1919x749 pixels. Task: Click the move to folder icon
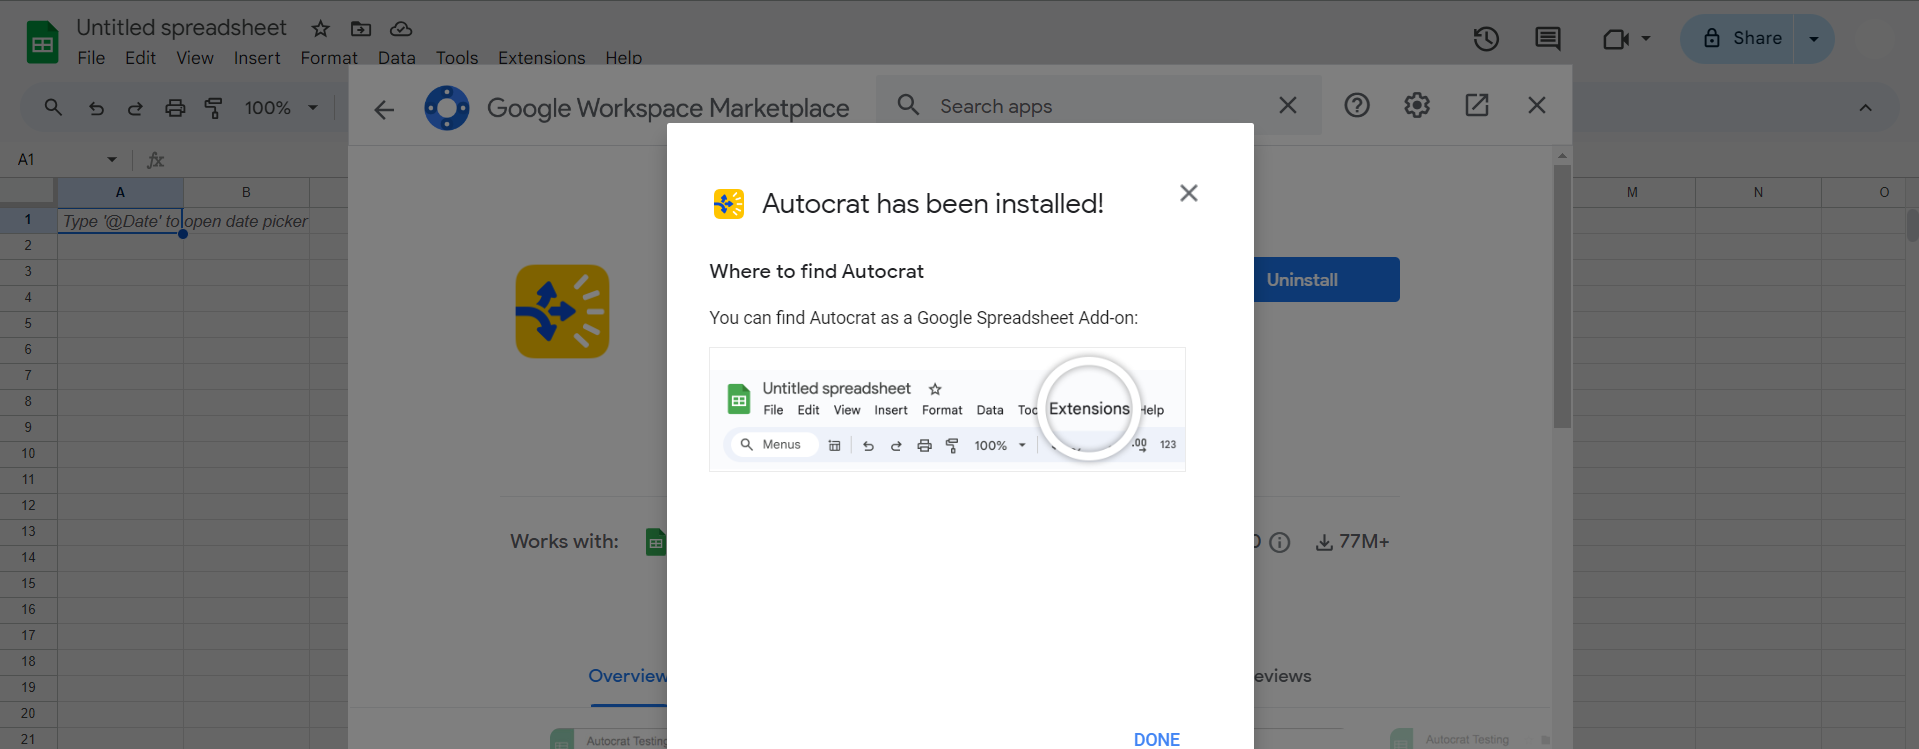(361, 28)
